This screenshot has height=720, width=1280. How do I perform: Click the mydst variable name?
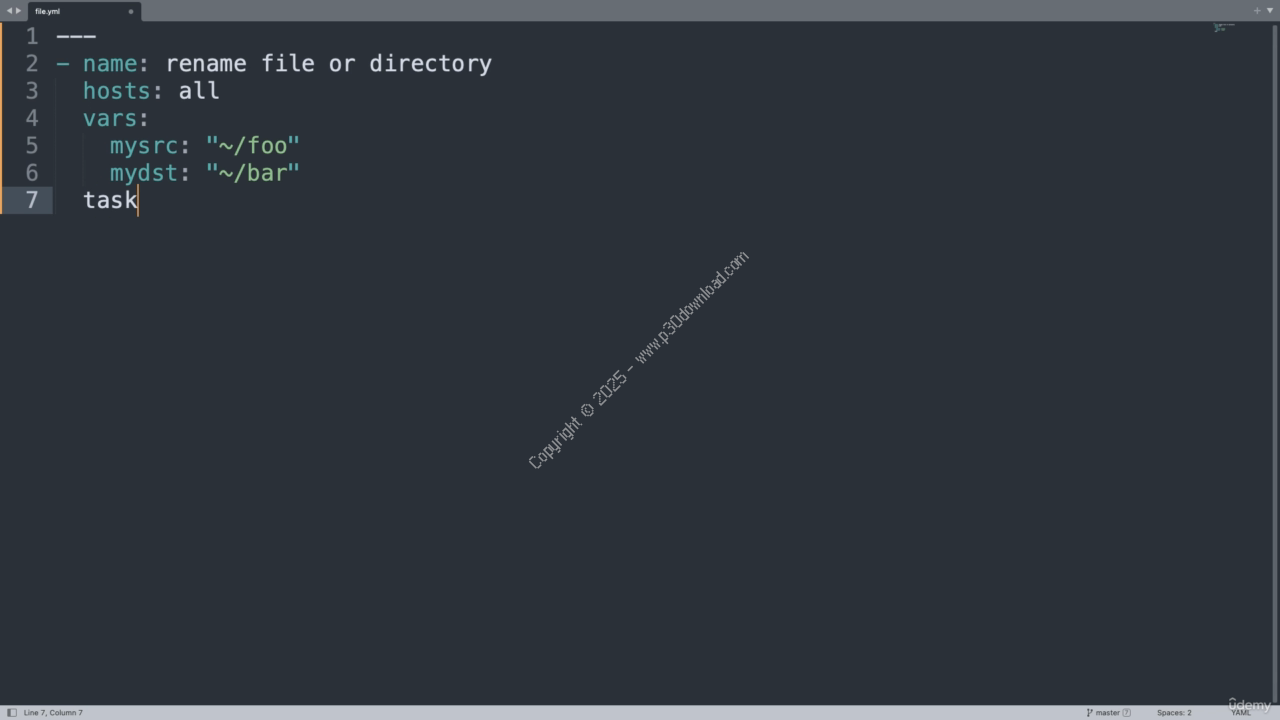click(x=143, y=173)
